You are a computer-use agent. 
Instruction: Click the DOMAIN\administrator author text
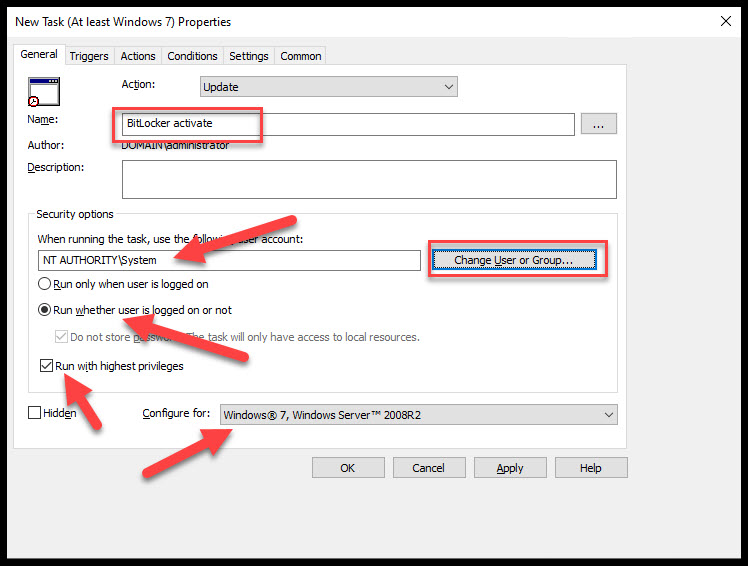tap(175, 146)
